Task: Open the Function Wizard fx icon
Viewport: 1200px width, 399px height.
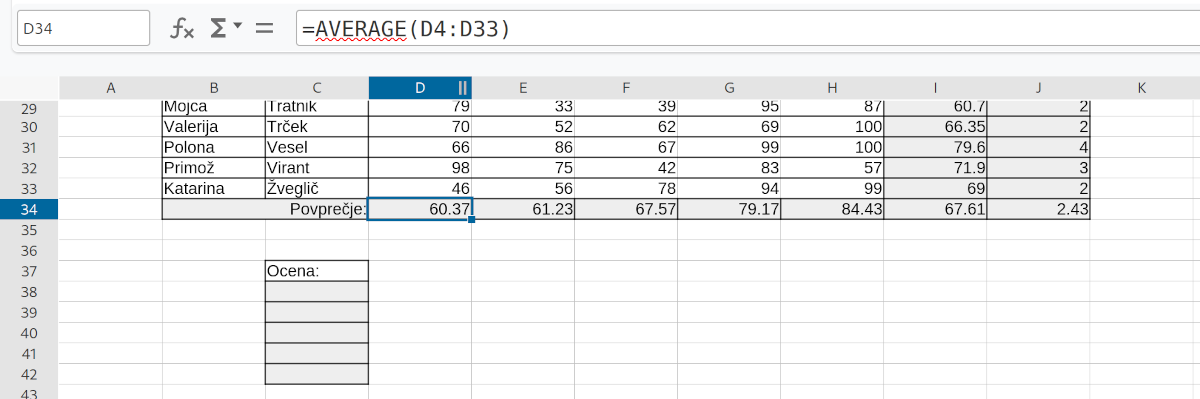Action: [181, 29]
